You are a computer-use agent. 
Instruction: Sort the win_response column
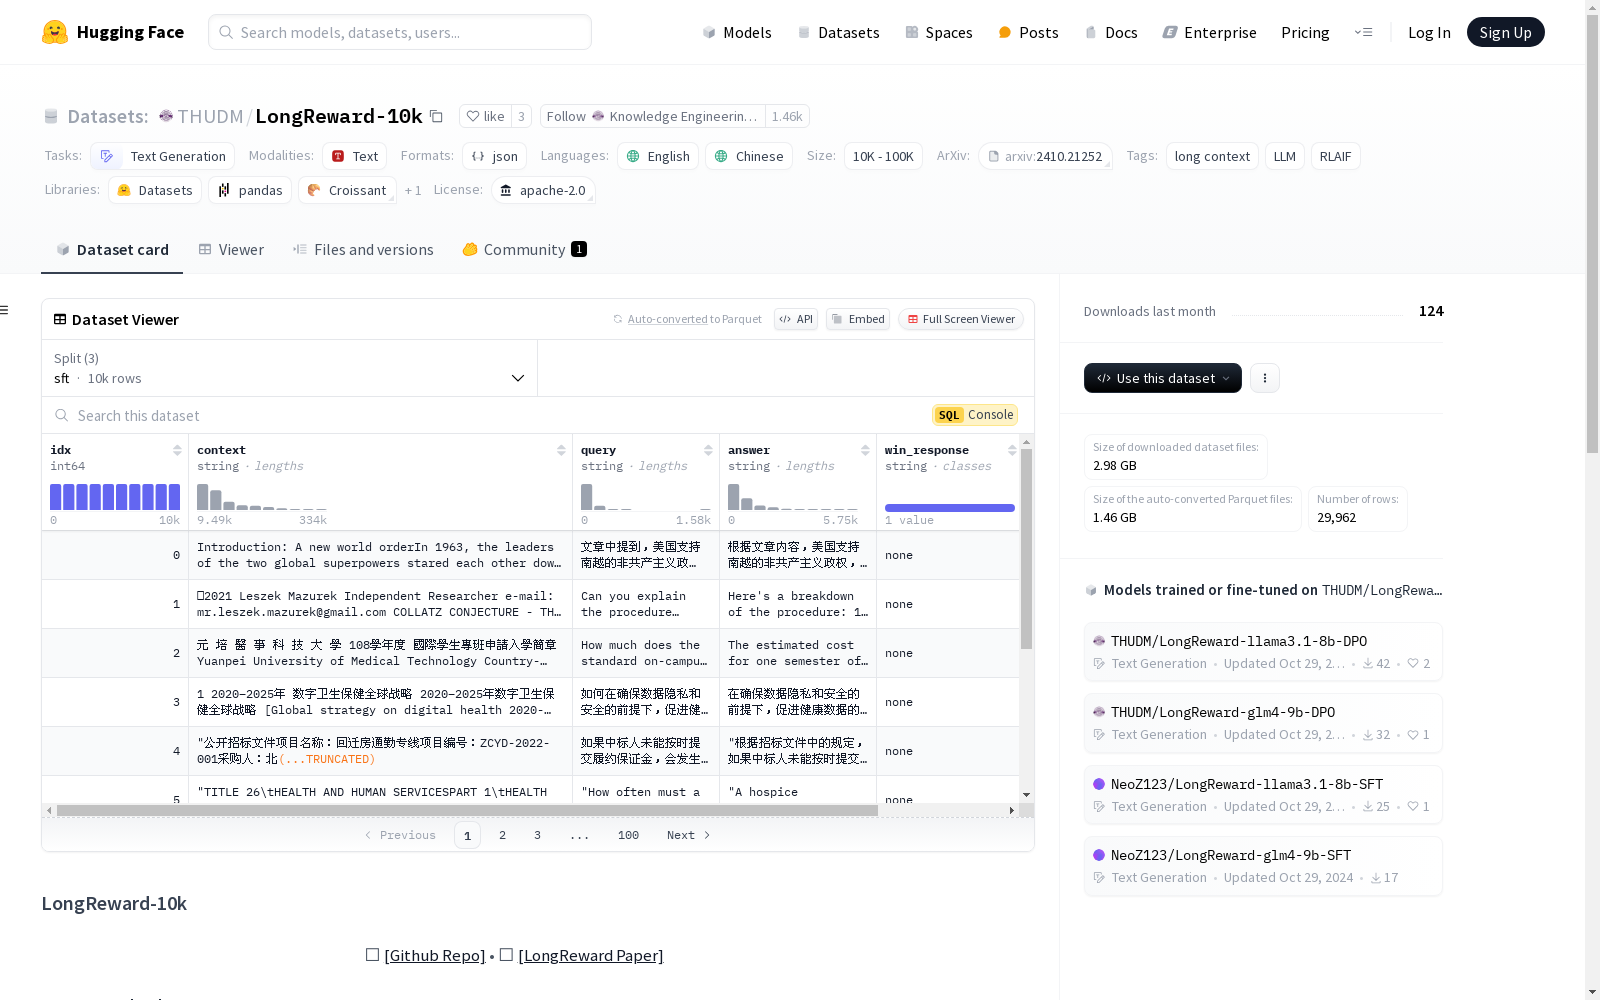coord(1012,450)
